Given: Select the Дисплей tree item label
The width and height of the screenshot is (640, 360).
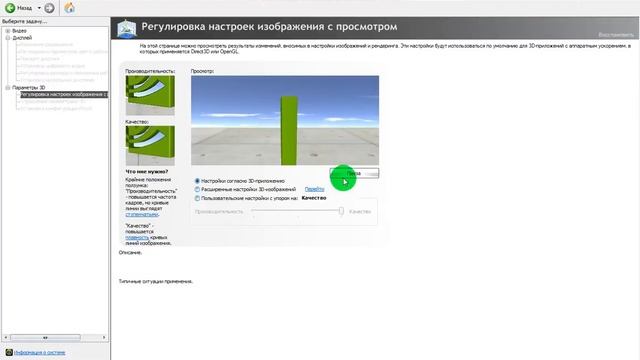Looking at the screenshot, I should (22, 38).
